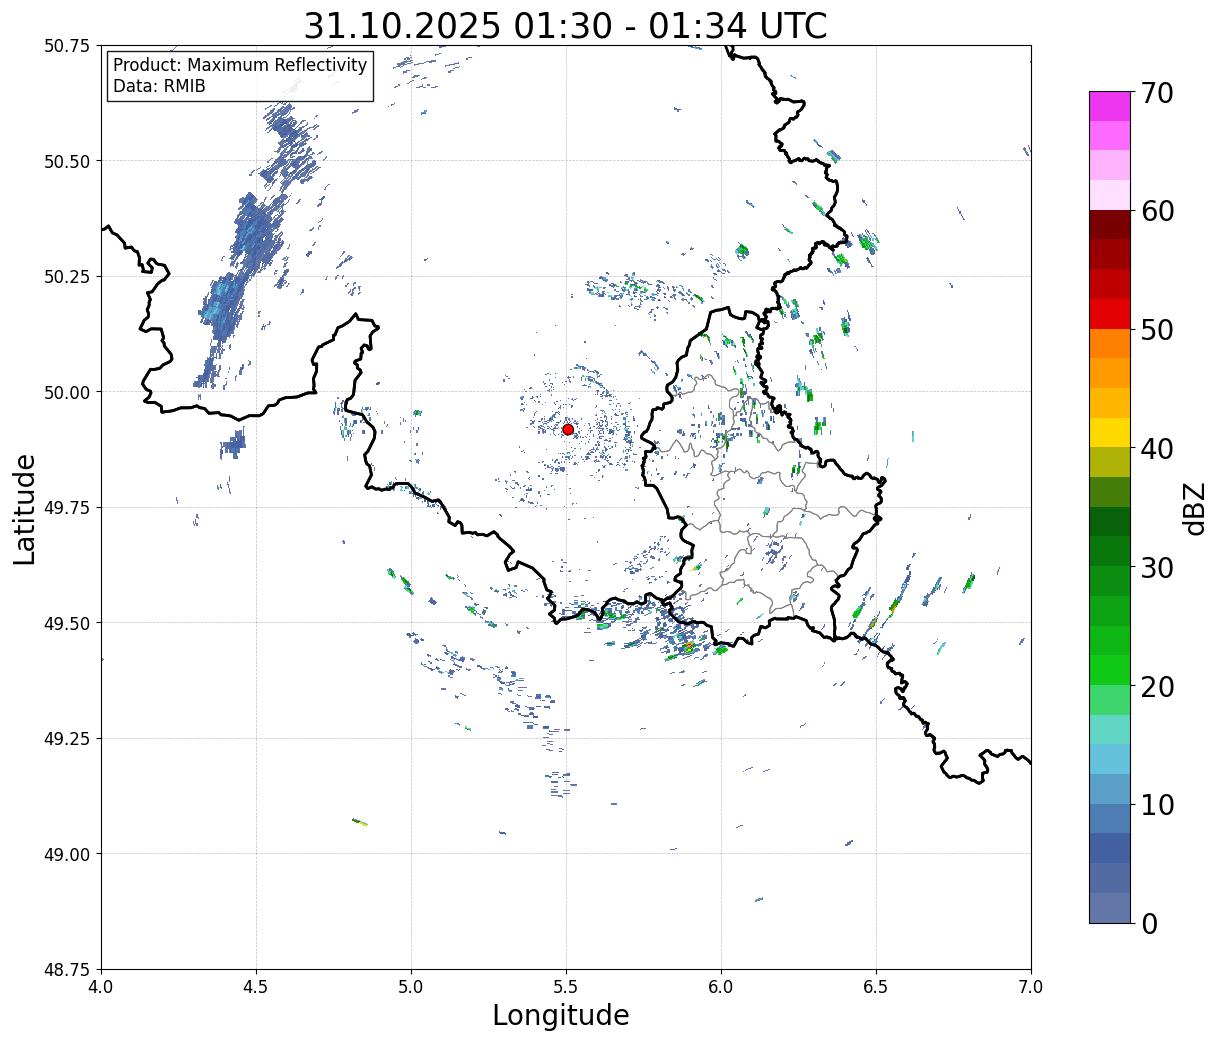
Task: Click the 'dBZ' colorbar label
Action: (1194, 508)
